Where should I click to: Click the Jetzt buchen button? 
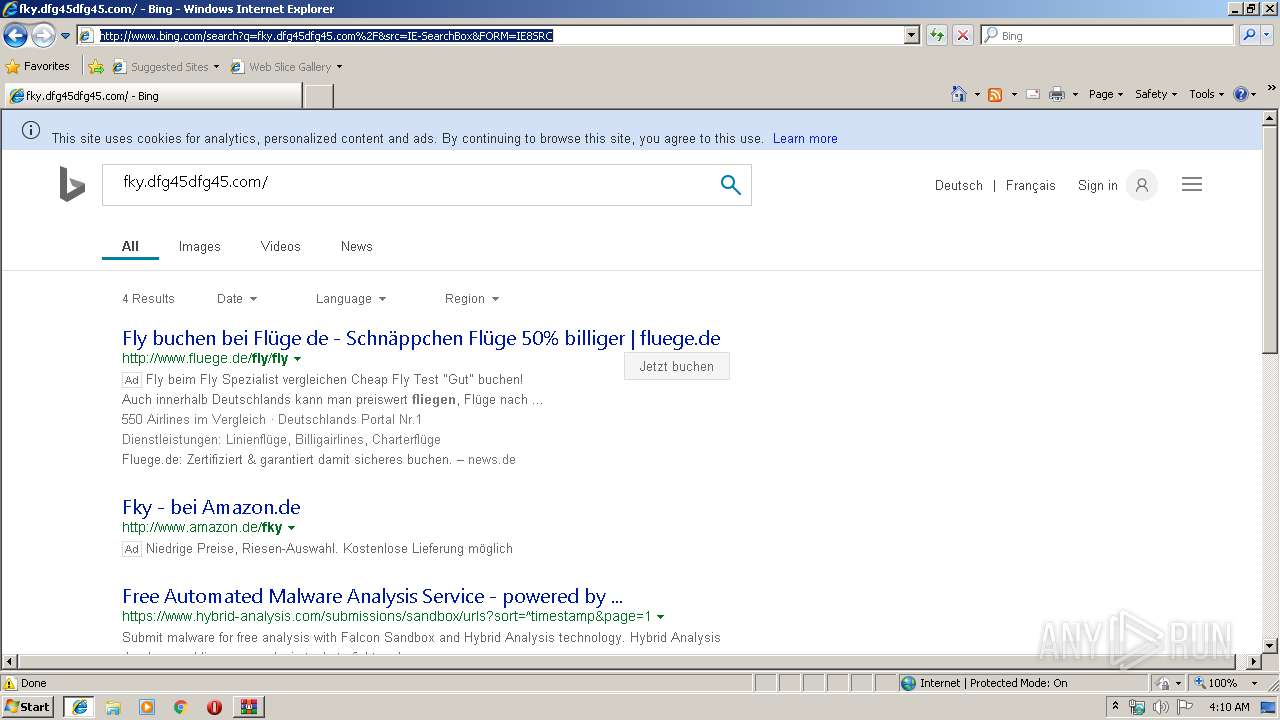[677, 366]
